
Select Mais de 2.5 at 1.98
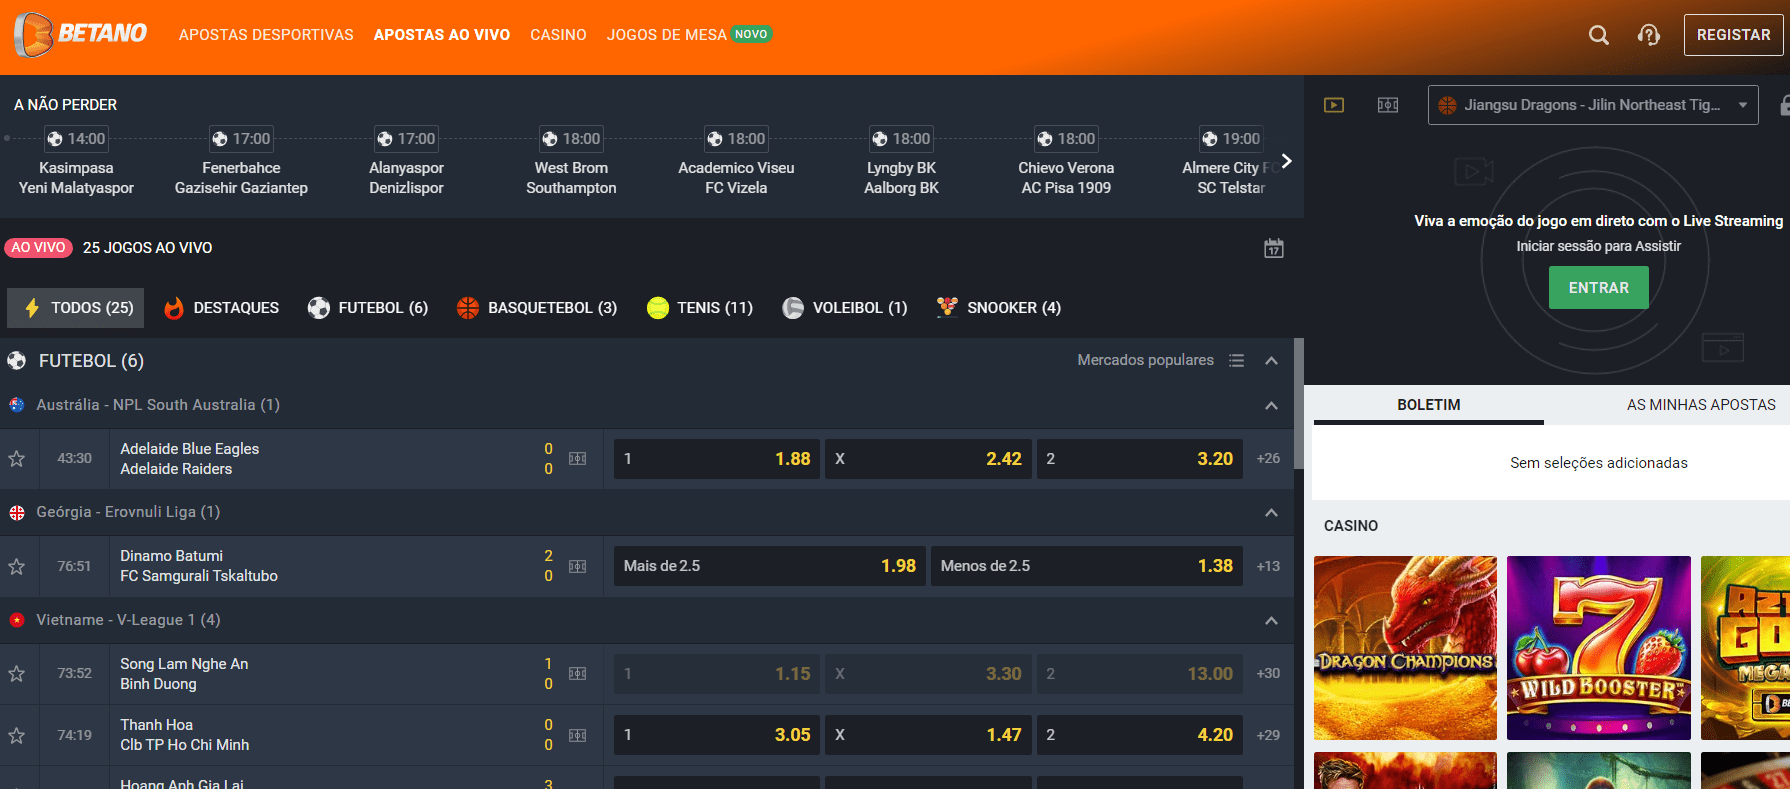coord(770,566)
